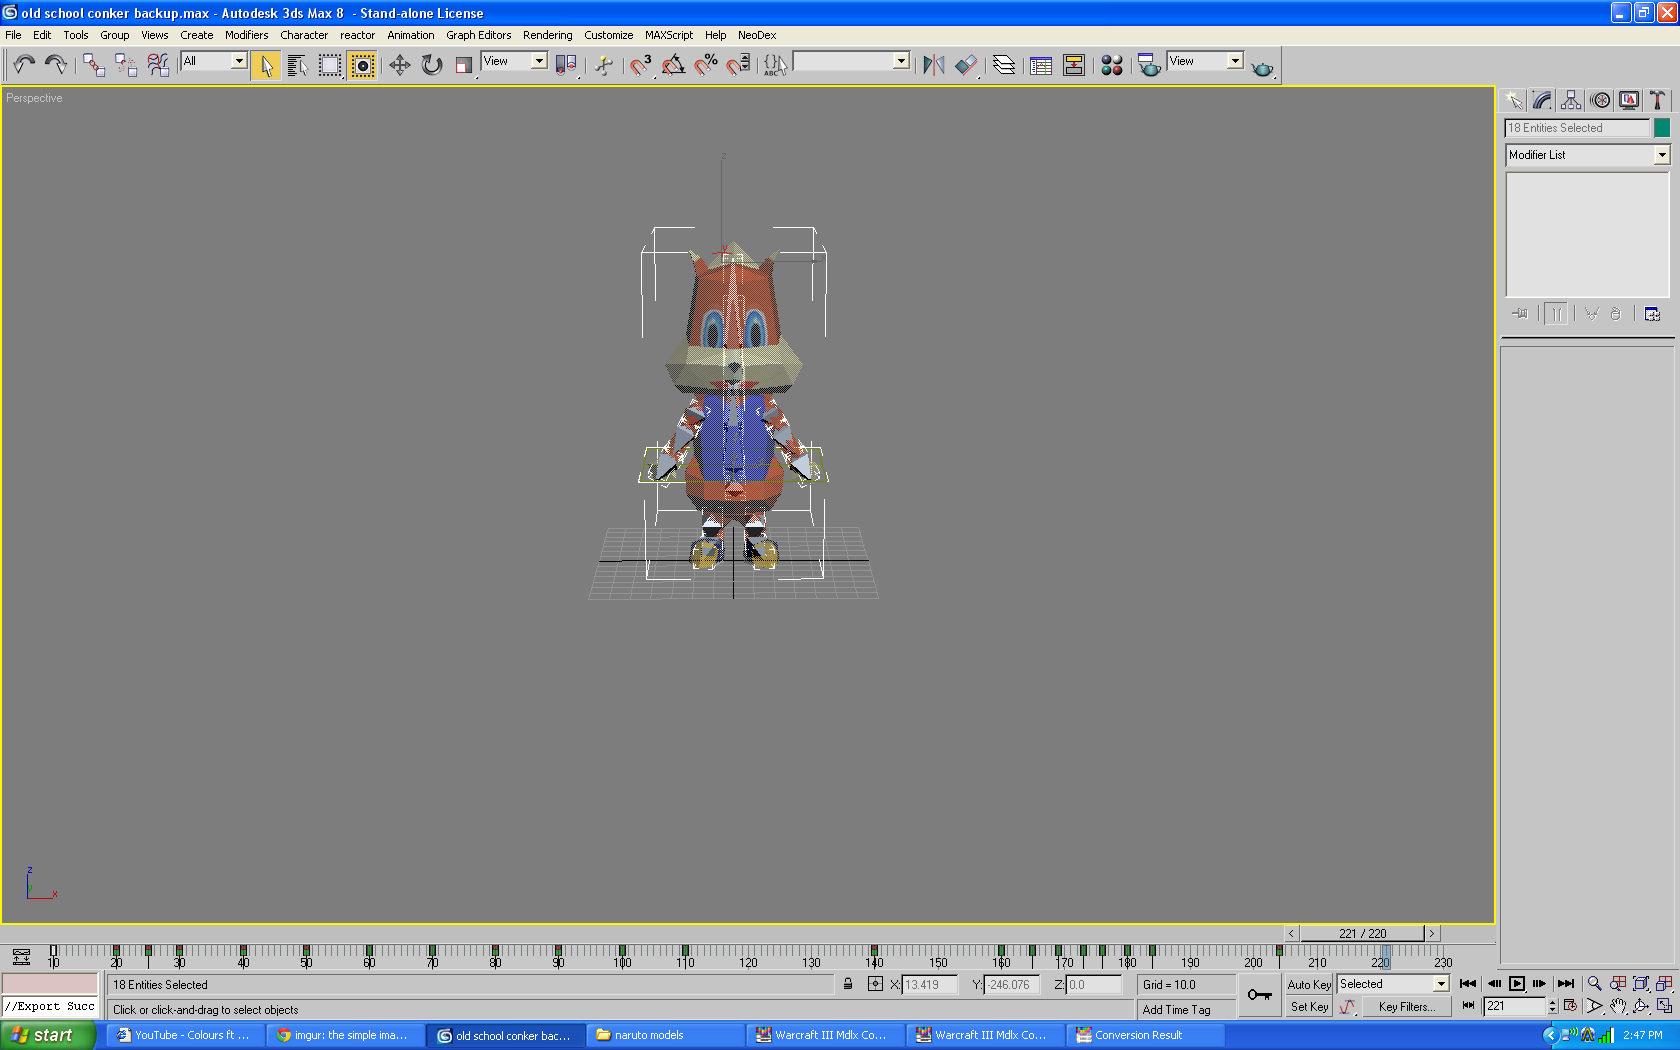Click the Align tool icon
The width and height of the screenshot is (1680, 1050).
coord(966,65)
